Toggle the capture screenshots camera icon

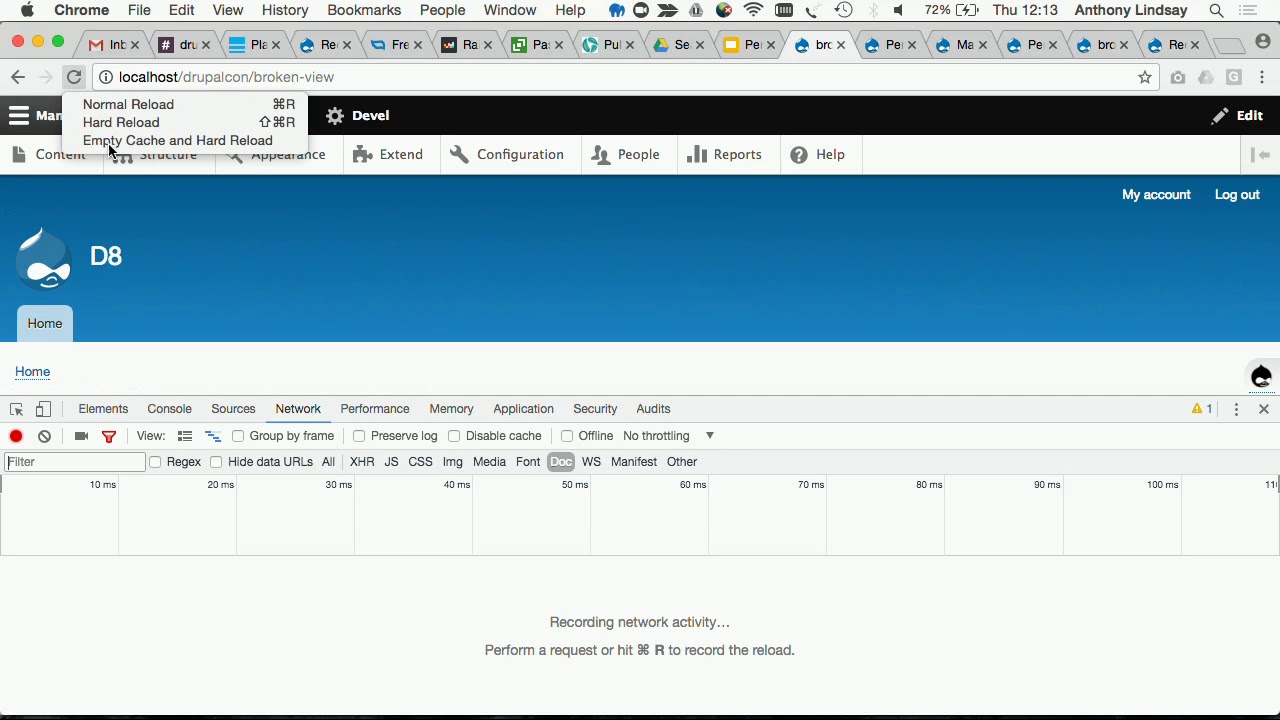[82, 436]
